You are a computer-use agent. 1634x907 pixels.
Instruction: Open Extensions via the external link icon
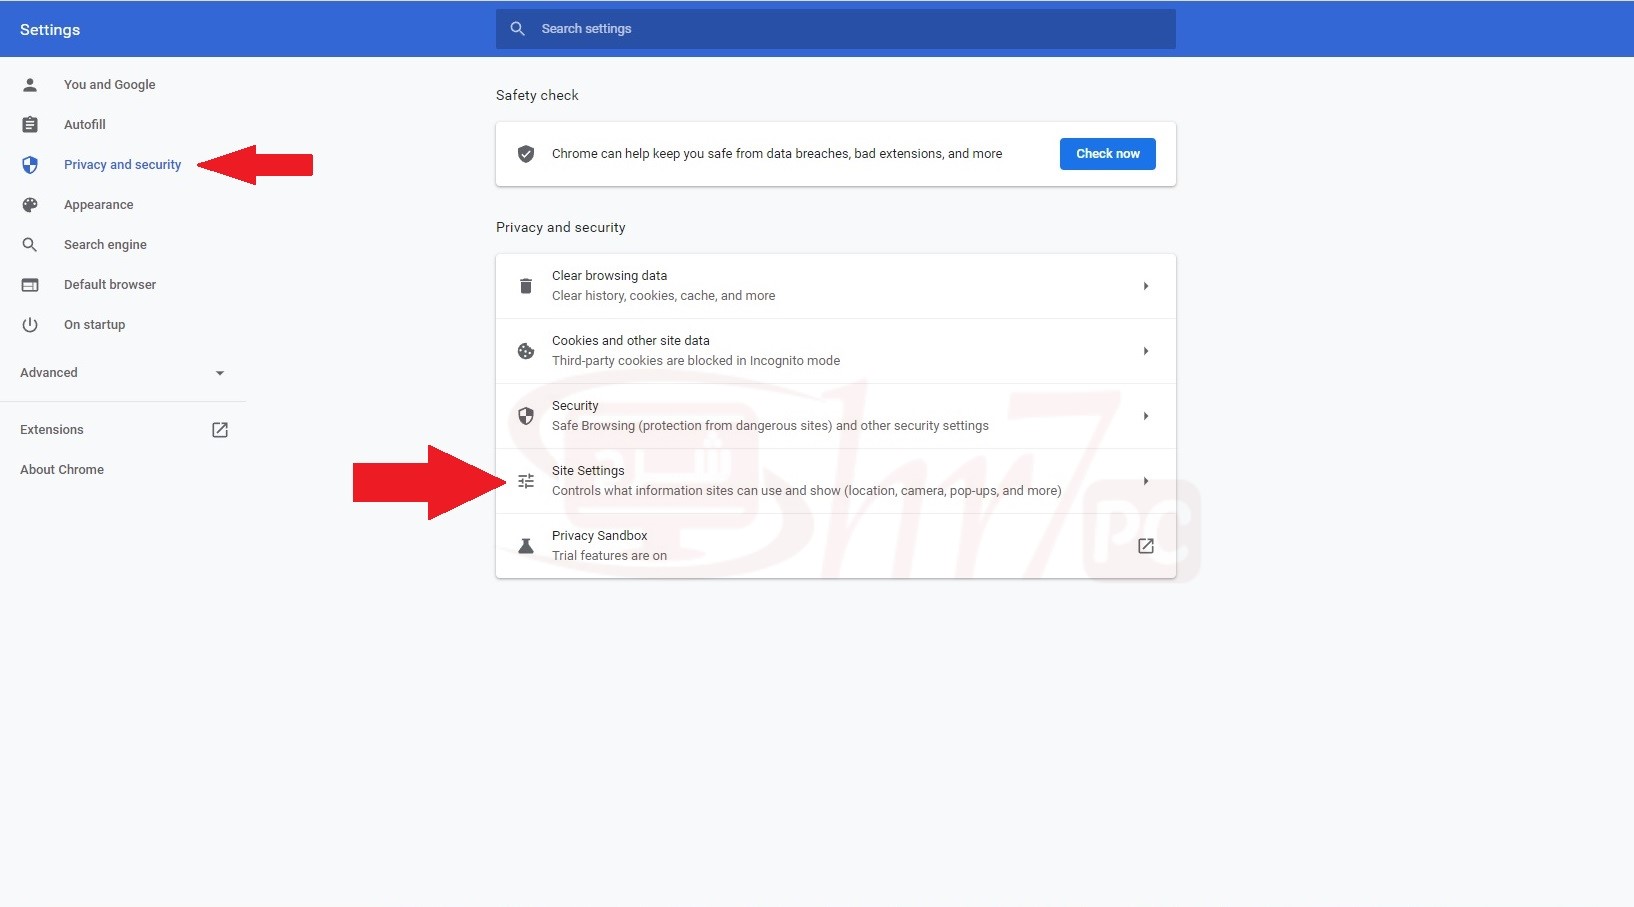click(220, 430)
